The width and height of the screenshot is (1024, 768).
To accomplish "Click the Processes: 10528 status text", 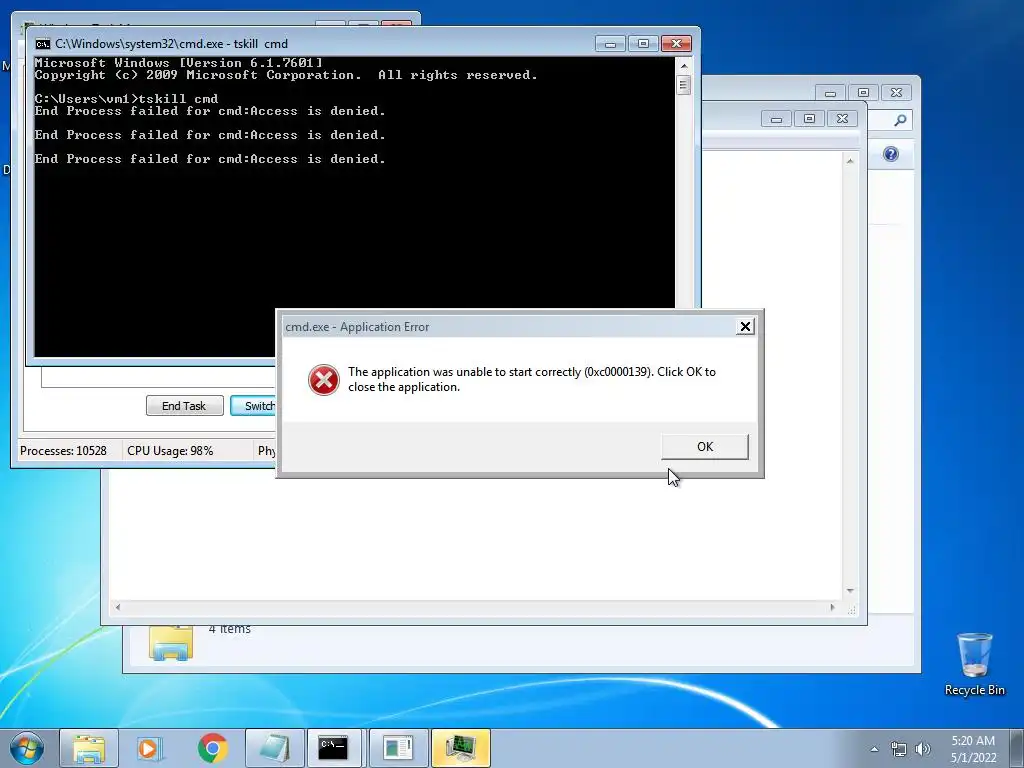I will point(63,451).
